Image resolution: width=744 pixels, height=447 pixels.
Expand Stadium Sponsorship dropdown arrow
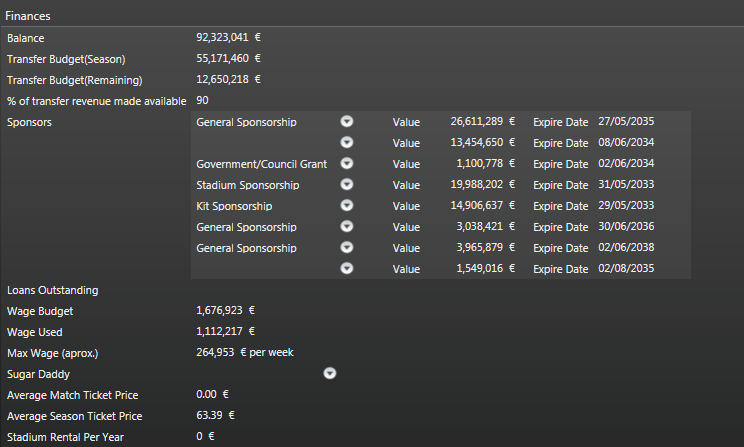click(x=347, y=184)
